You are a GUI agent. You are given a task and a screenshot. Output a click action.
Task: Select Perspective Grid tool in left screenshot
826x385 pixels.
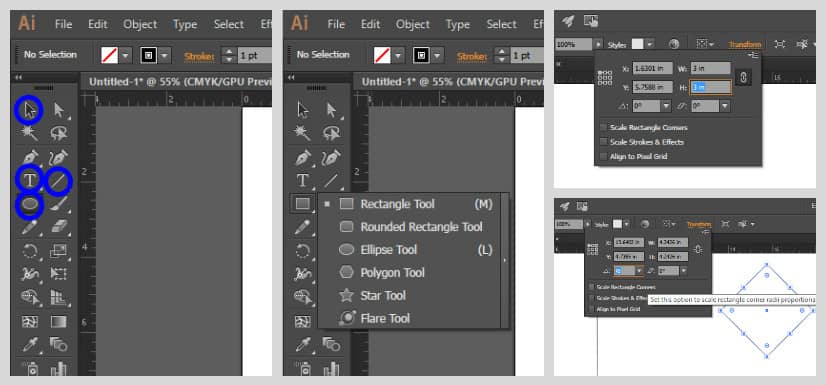tap(59, 298)
